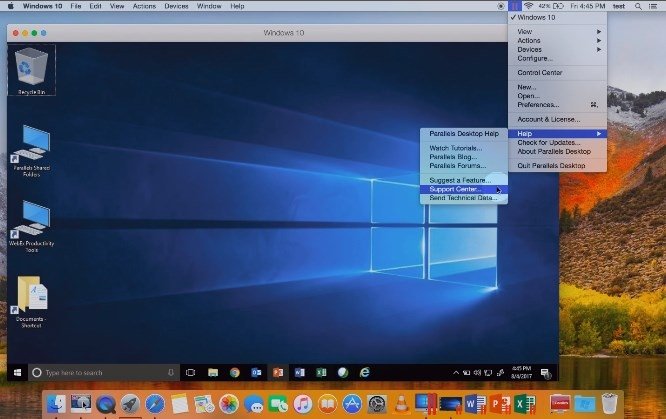Open Photos app from the Dock
Viewport: 666px width, 419px height.
coord(229,404)
